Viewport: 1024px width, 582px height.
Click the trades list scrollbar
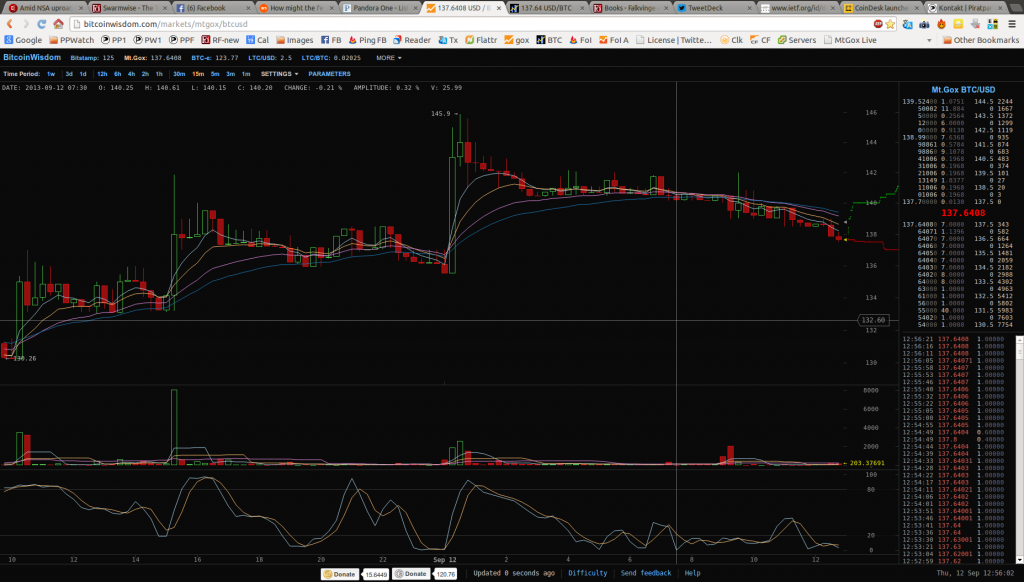click(x=1019, y=449)
